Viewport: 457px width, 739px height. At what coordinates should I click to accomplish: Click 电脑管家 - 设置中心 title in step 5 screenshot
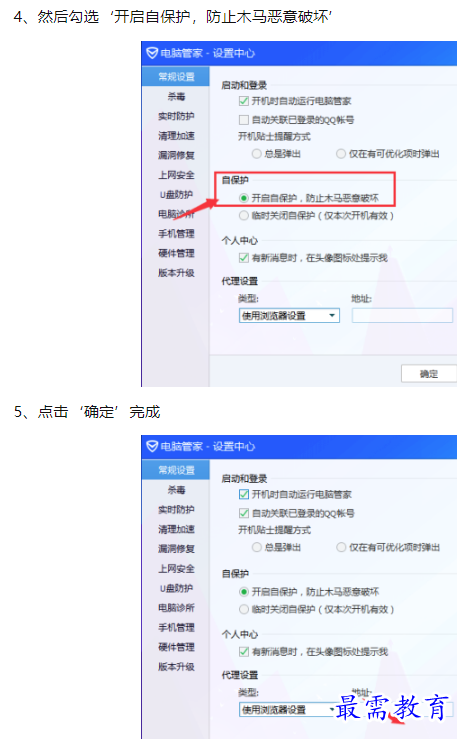point(207,446)
